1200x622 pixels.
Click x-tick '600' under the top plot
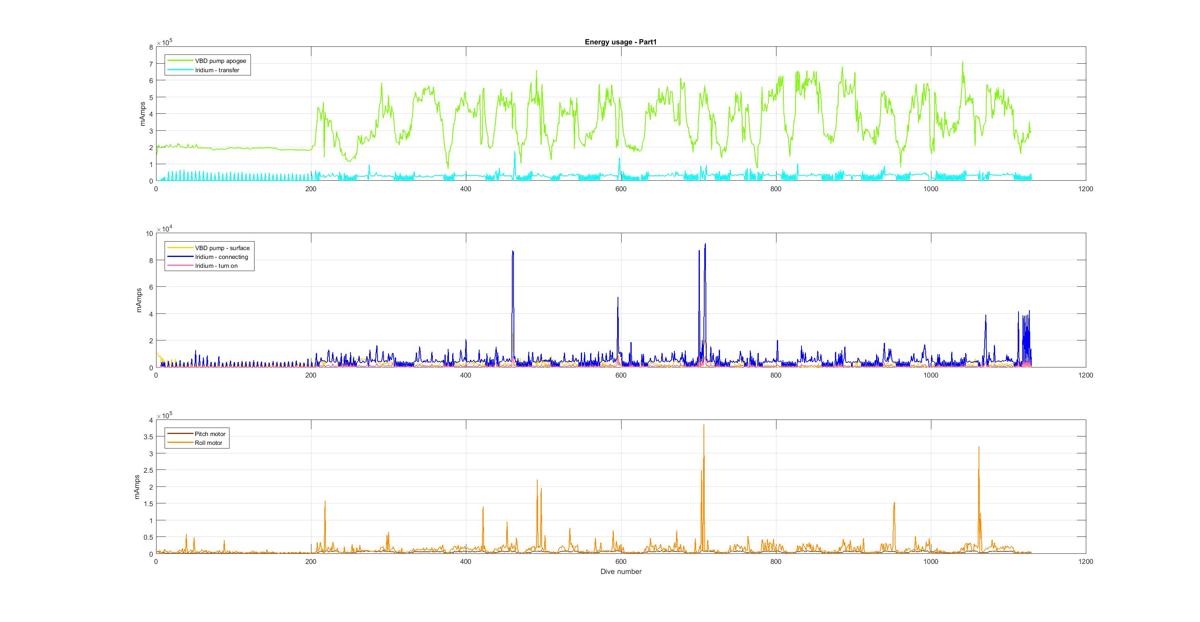pos(621,188)
